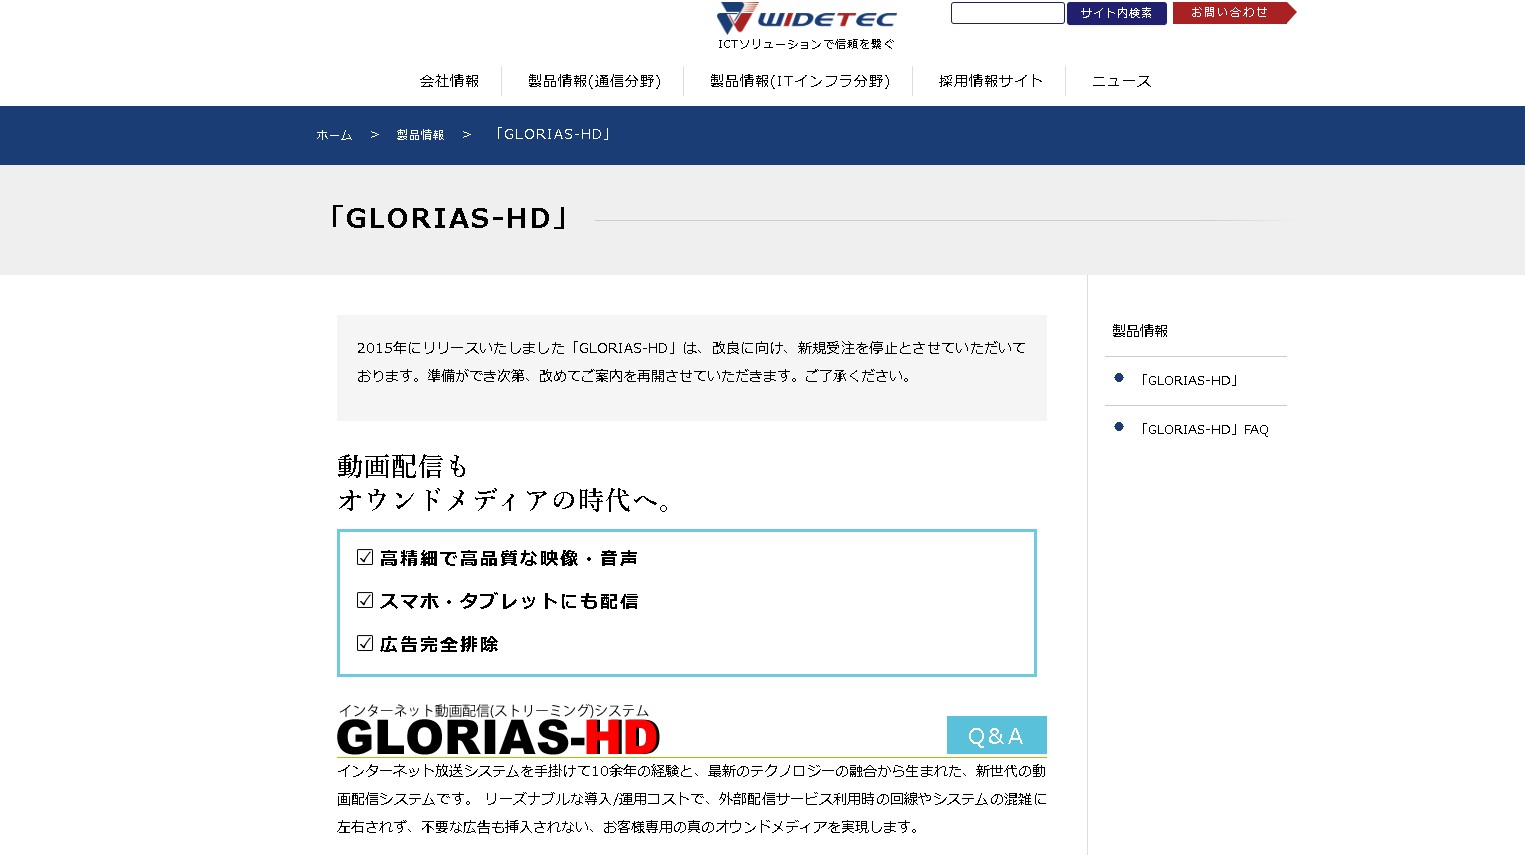
Task: Click the Q&A button
Action: coord(996,735)
